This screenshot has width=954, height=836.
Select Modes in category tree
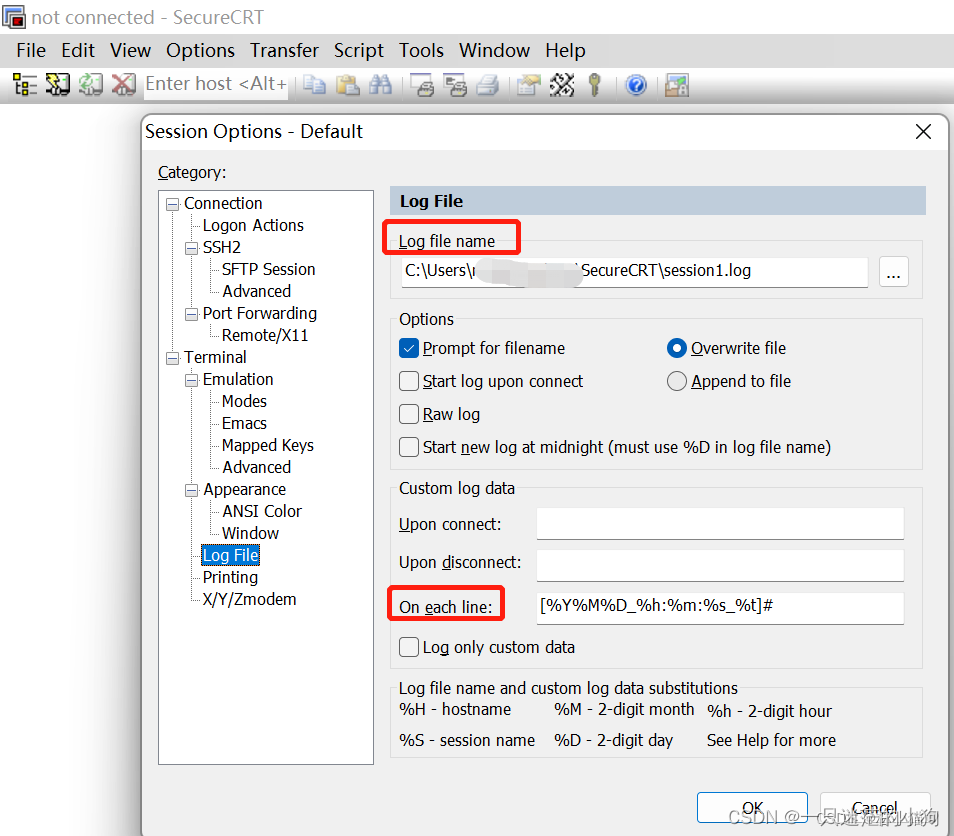[x=244, y=402]
